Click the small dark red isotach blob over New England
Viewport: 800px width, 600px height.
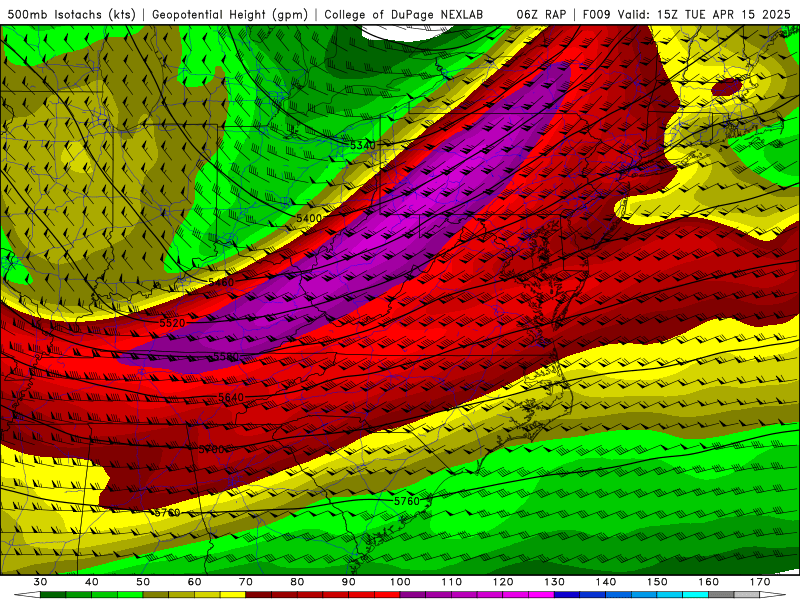tap(727, 87)
